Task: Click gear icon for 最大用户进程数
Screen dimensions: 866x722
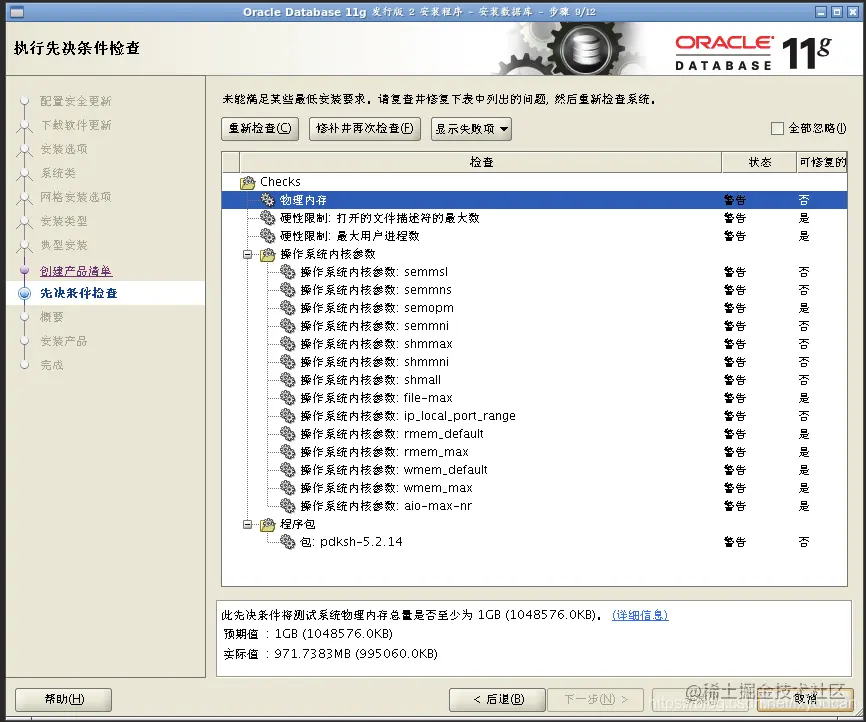Action: pyautogui.click(x=267, y=236)
